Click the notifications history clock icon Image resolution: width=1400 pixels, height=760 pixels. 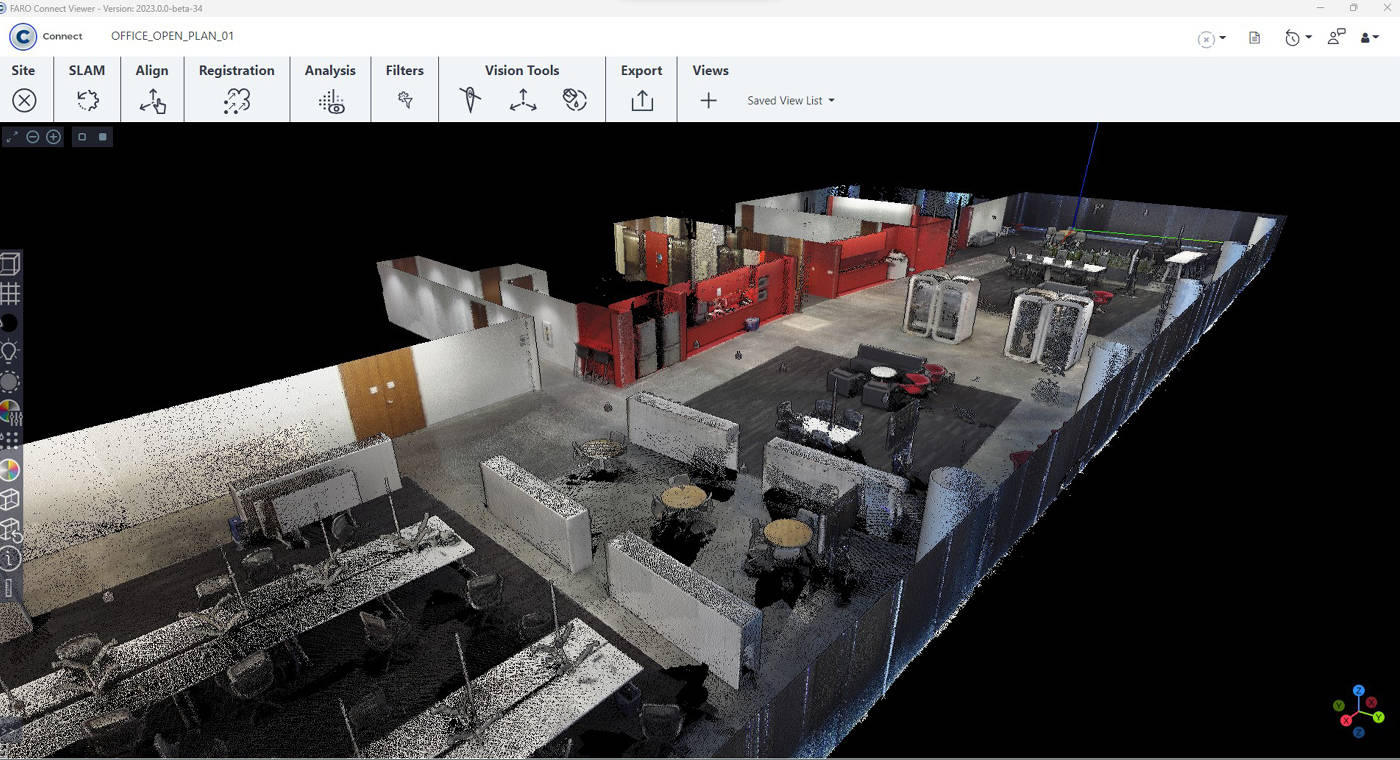(1293, 36)
